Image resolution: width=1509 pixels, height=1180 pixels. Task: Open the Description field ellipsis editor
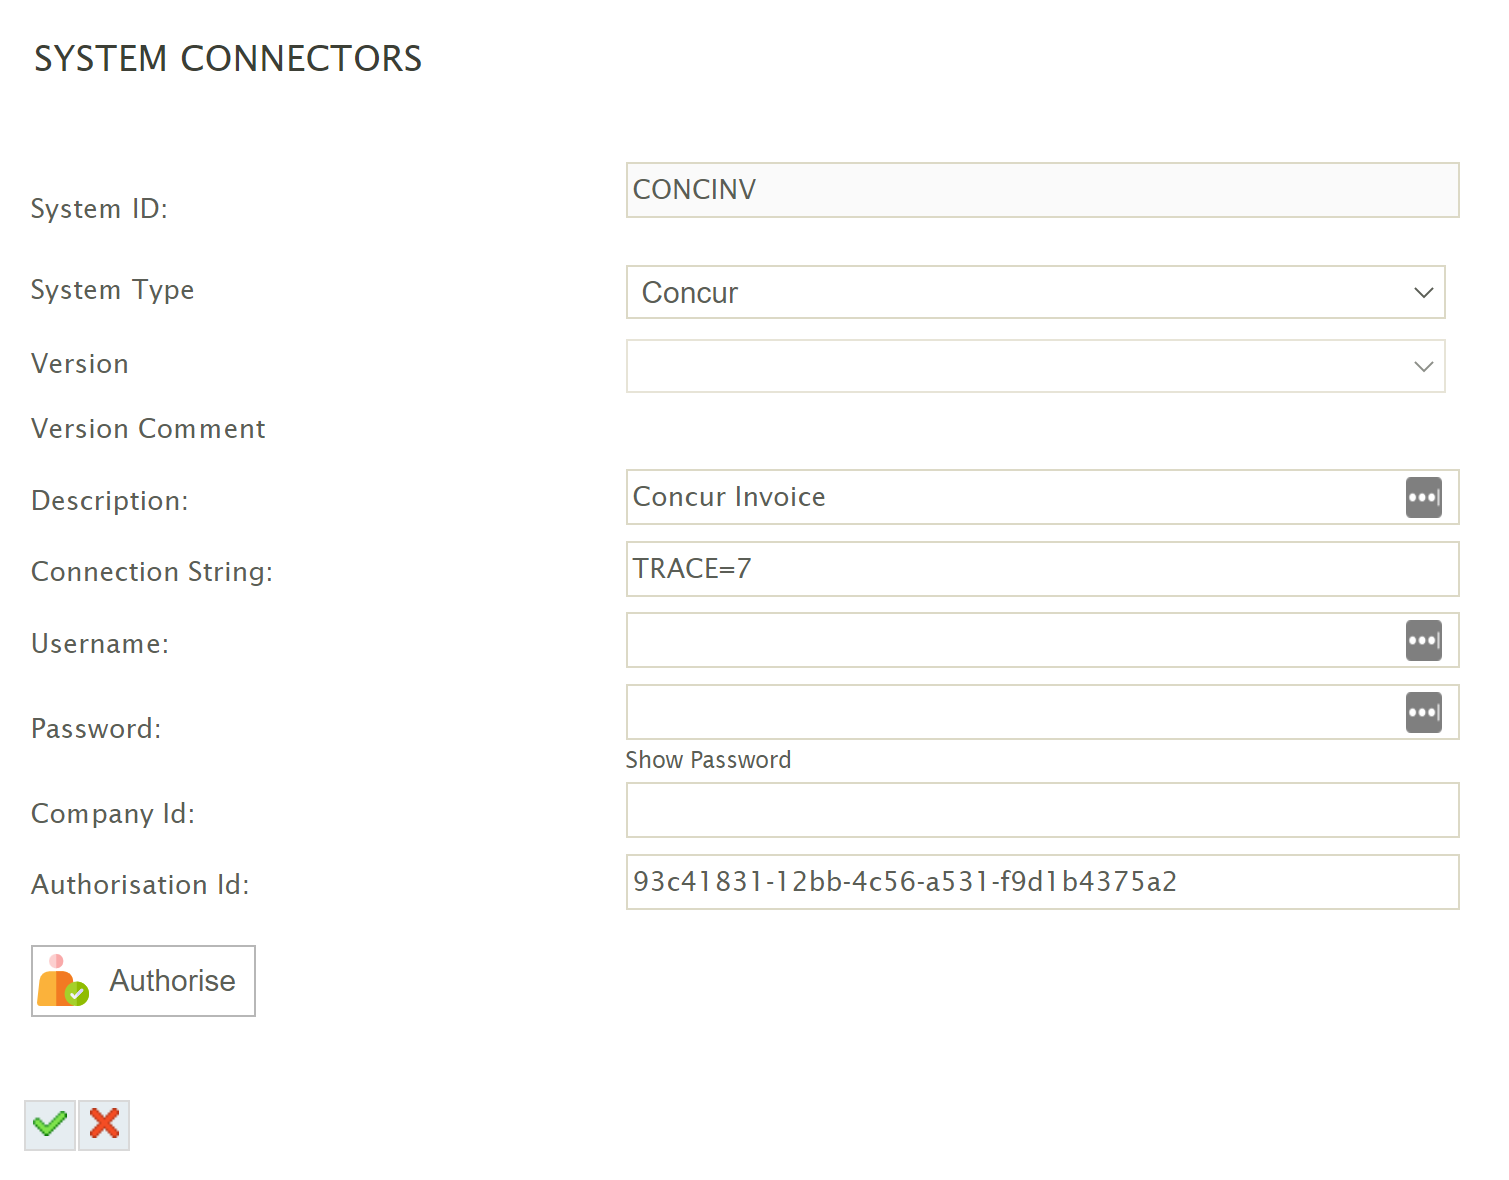pyautogui.click(x=1423, y=497)
